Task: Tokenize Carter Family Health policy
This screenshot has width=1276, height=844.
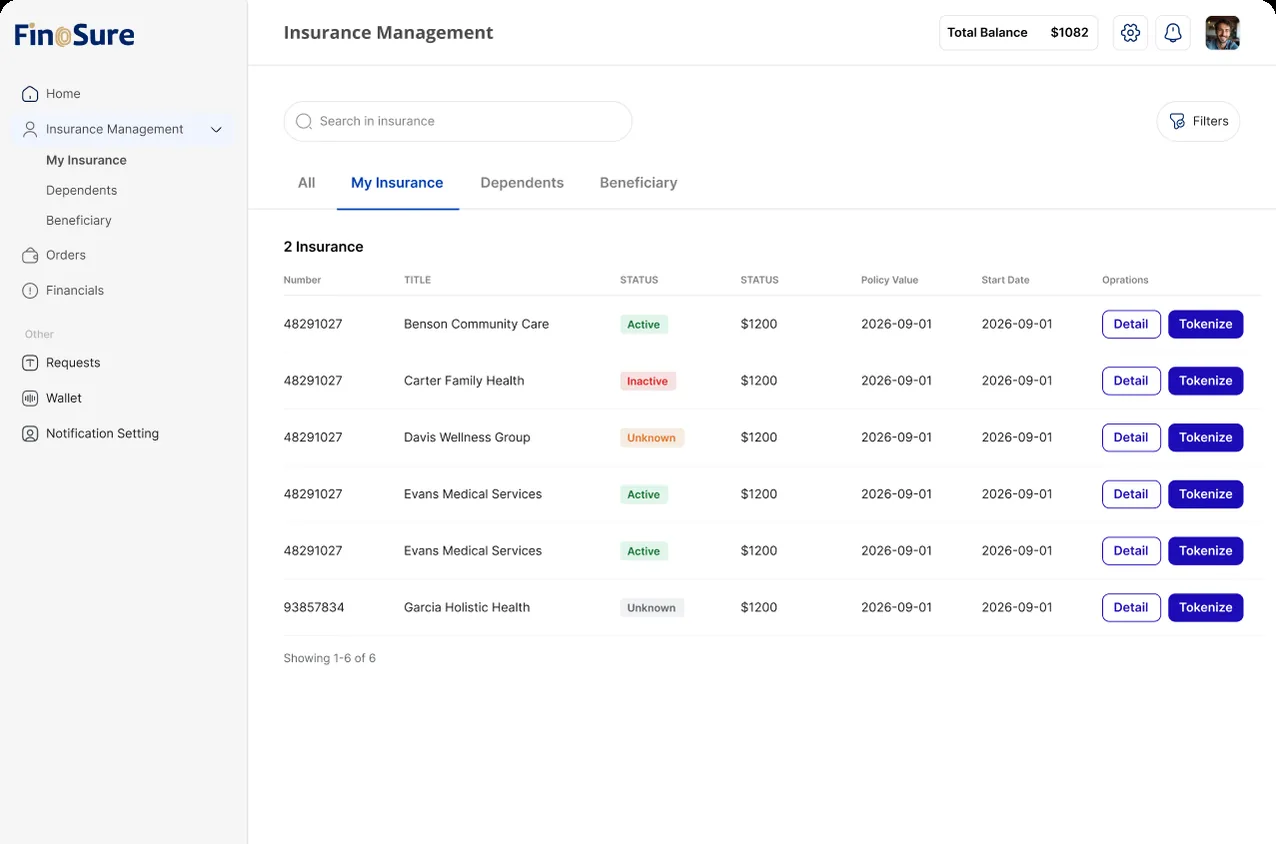Action: pyautogui.click(x=1205, y=381)
